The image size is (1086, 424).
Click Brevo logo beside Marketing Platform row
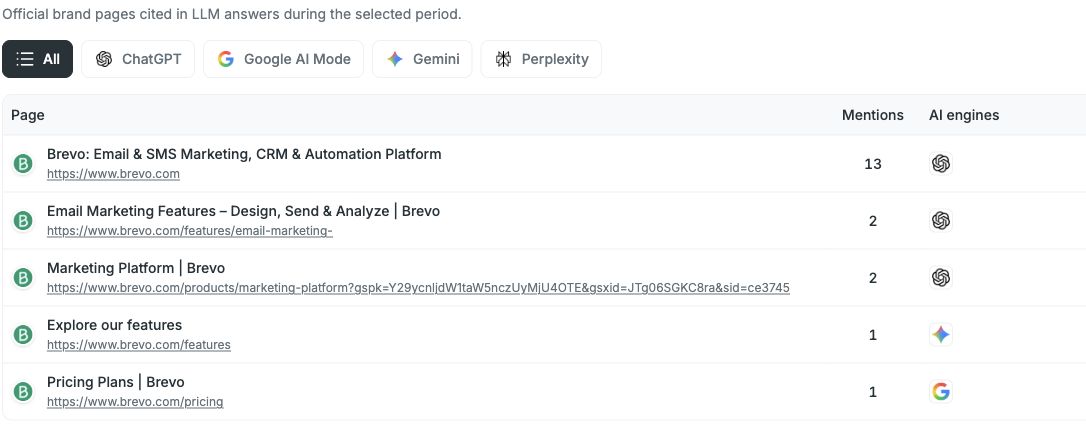coord(23,278)
